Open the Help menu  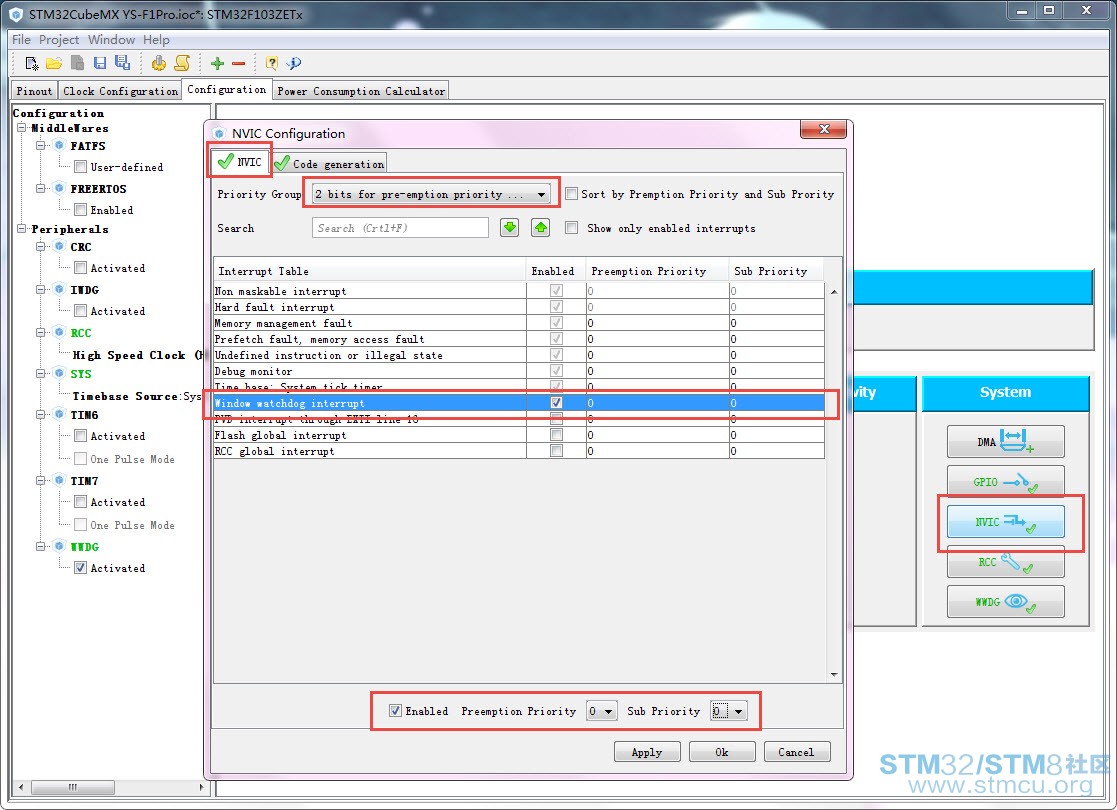pyautogui.click(x=156, y=39)
